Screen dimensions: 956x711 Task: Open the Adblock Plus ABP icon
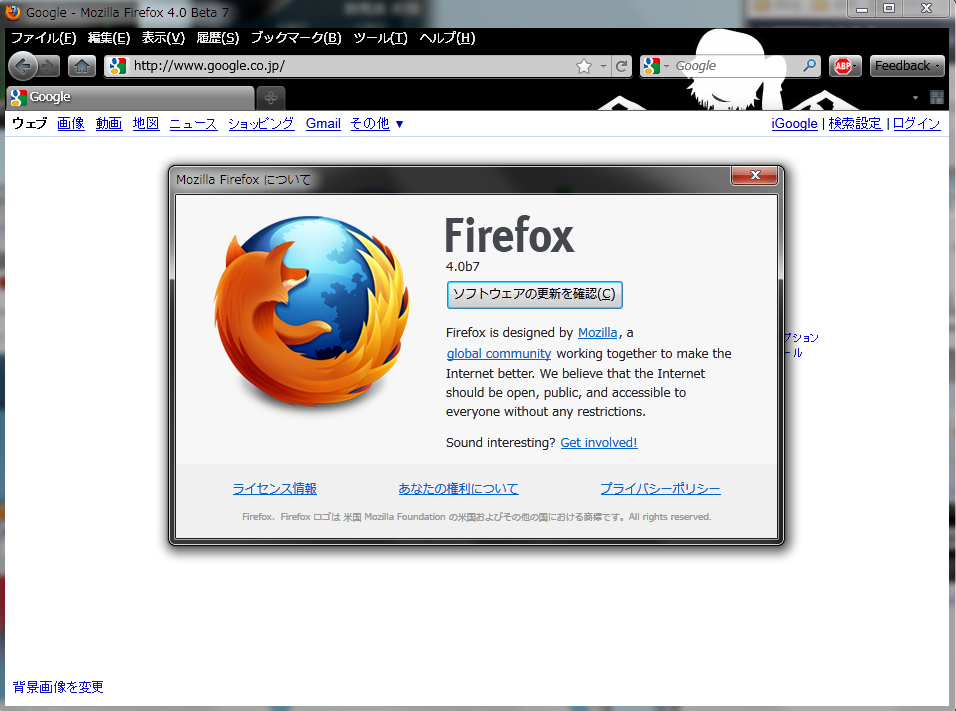click(x=845, y=66)
